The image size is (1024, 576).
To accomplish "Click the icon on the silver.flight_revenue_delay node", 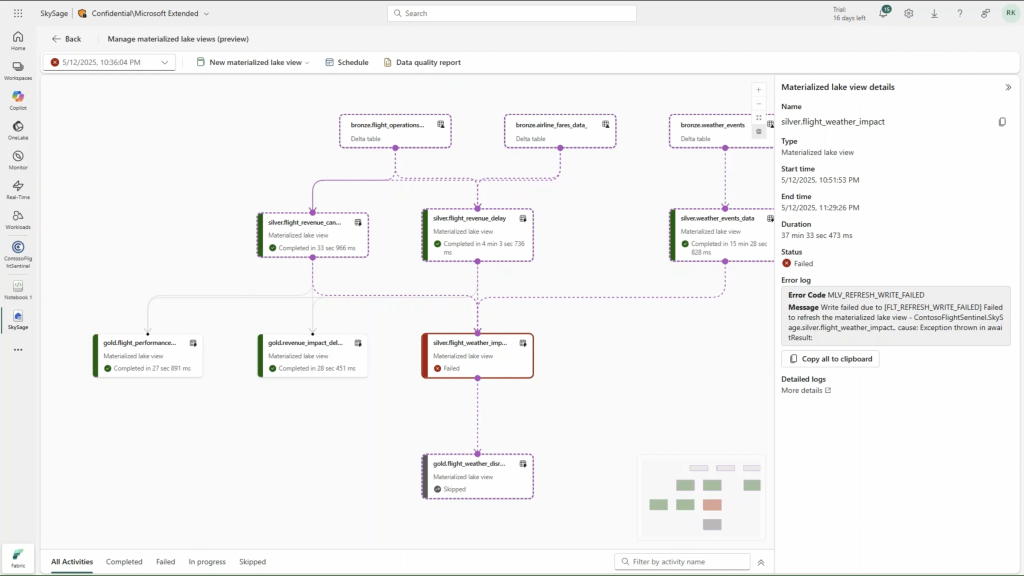I will (x=522, y=218).
